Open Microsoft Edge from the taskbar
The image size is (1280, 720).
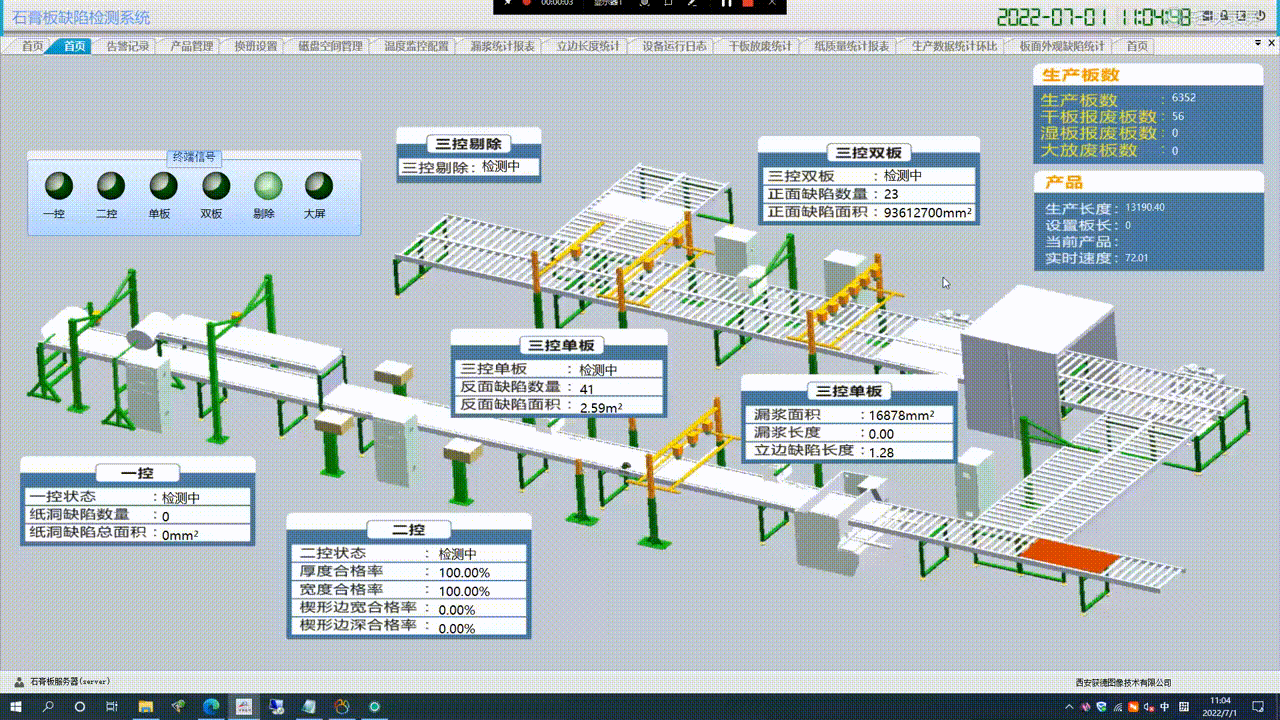(x=211, y=707)
